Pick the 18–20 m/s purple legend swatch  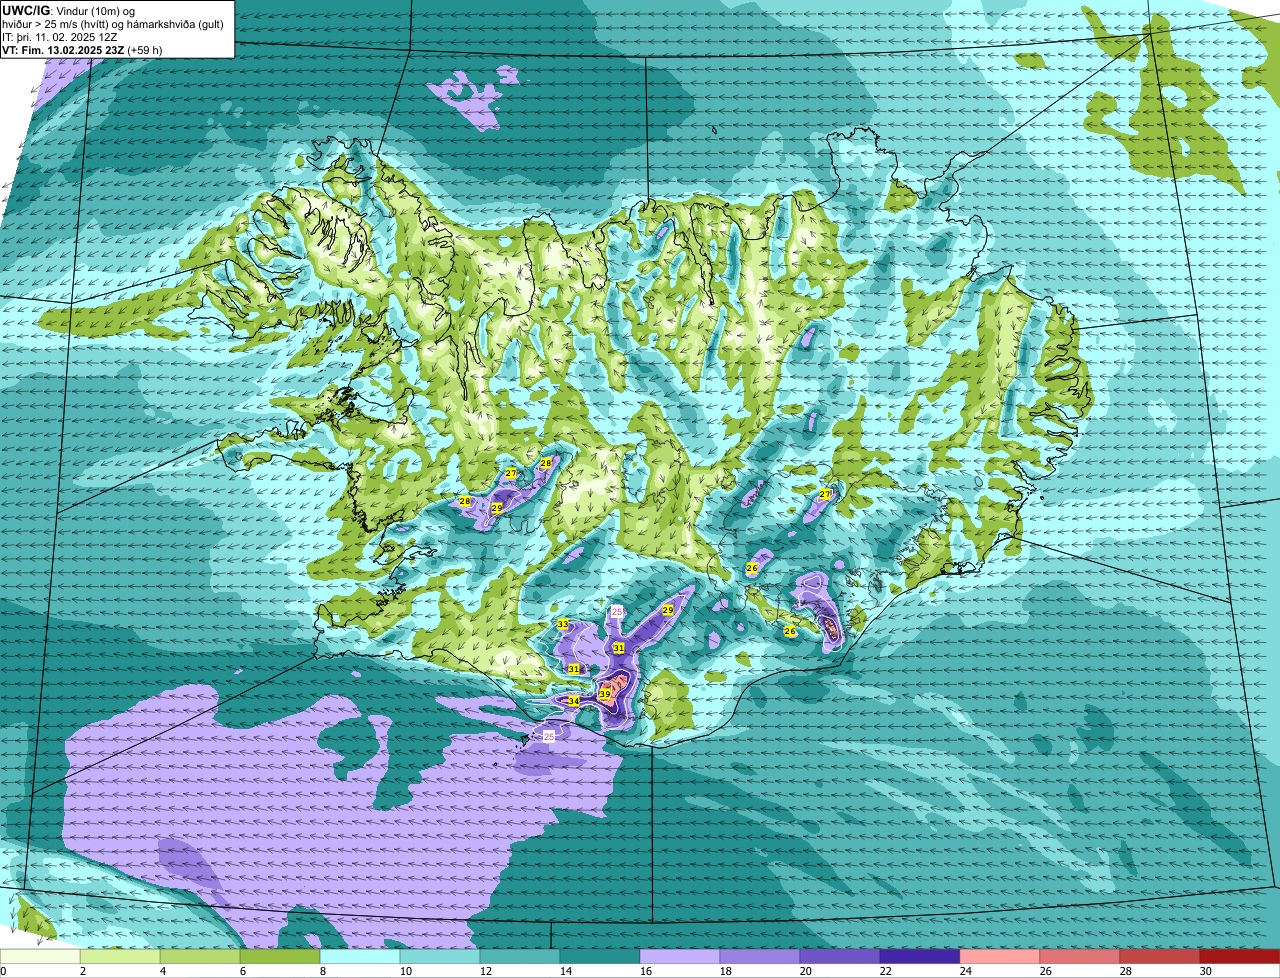point(760,957)
